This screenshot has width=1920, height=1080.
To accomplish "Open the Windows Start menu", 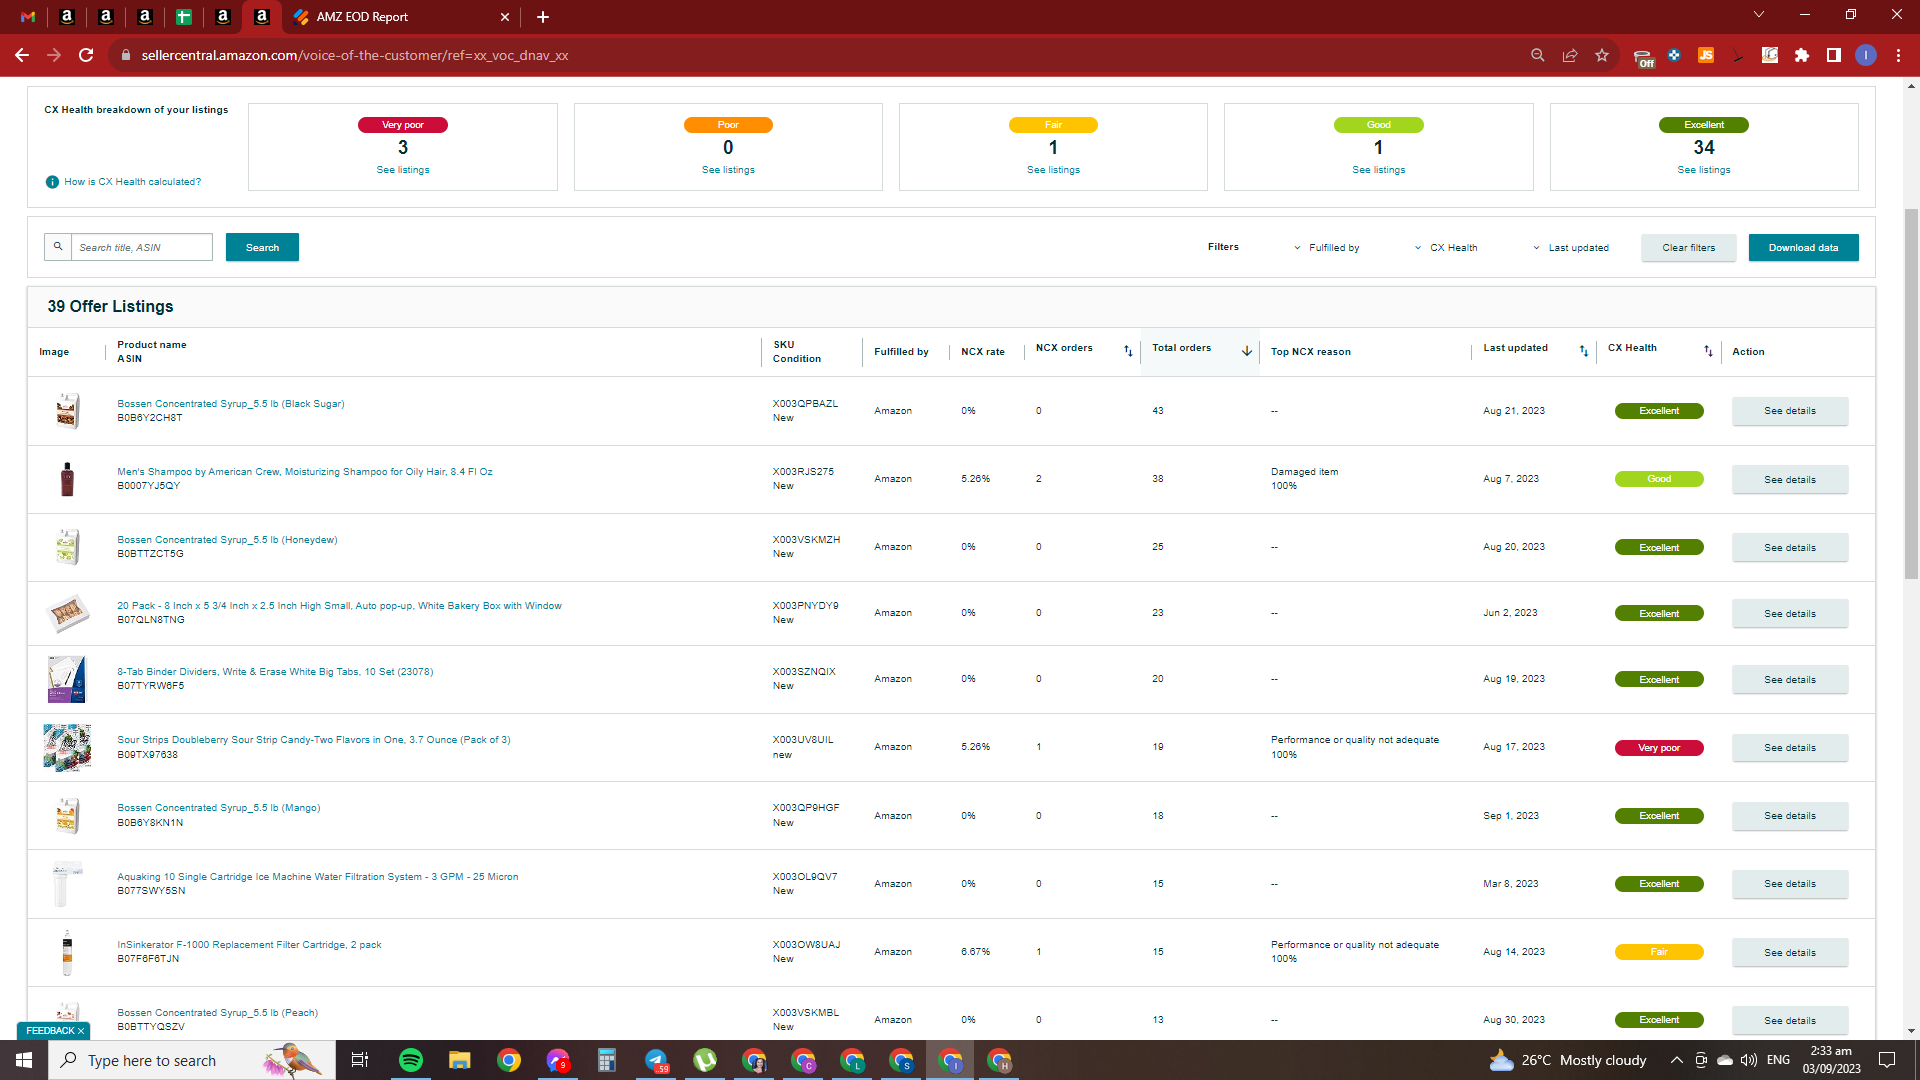I will 24,1060.
